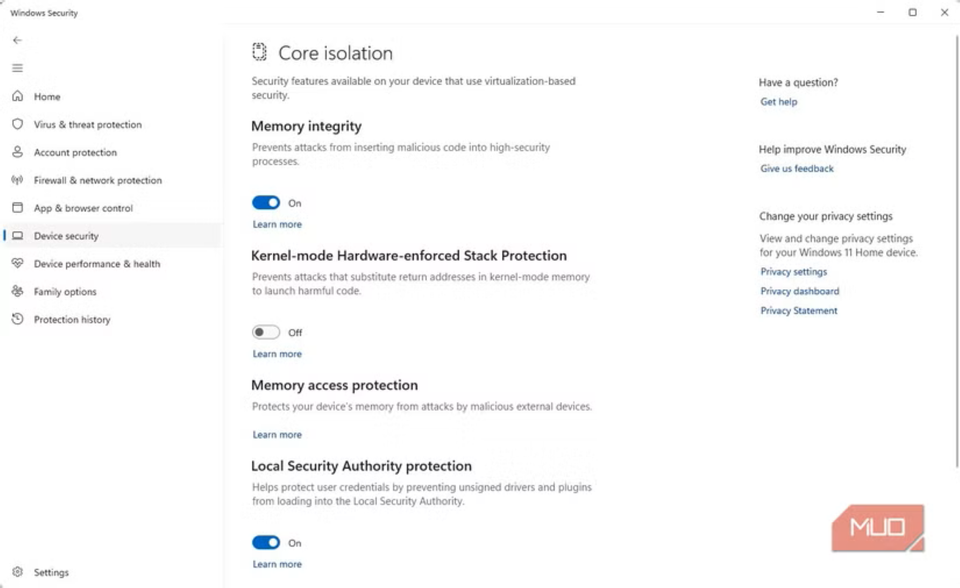Open the Get help link
Image resolution: width=960 pixels, height=588 pixels.
(778, 102)
